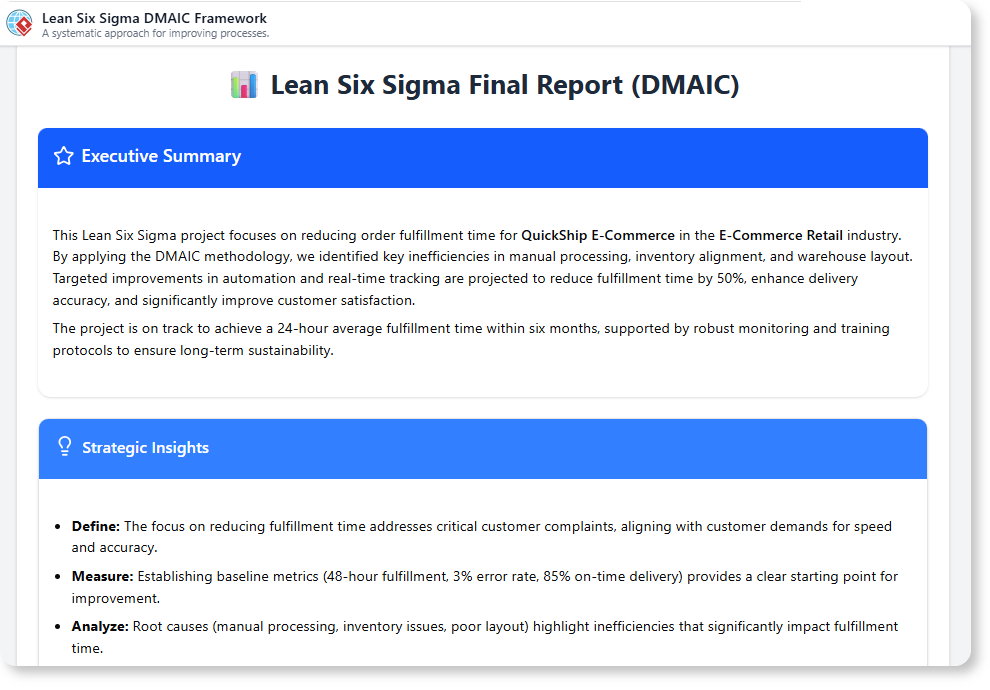
Task: Click the Define bullet point marker
Action: pyautogui.click(x=57, y=526)
